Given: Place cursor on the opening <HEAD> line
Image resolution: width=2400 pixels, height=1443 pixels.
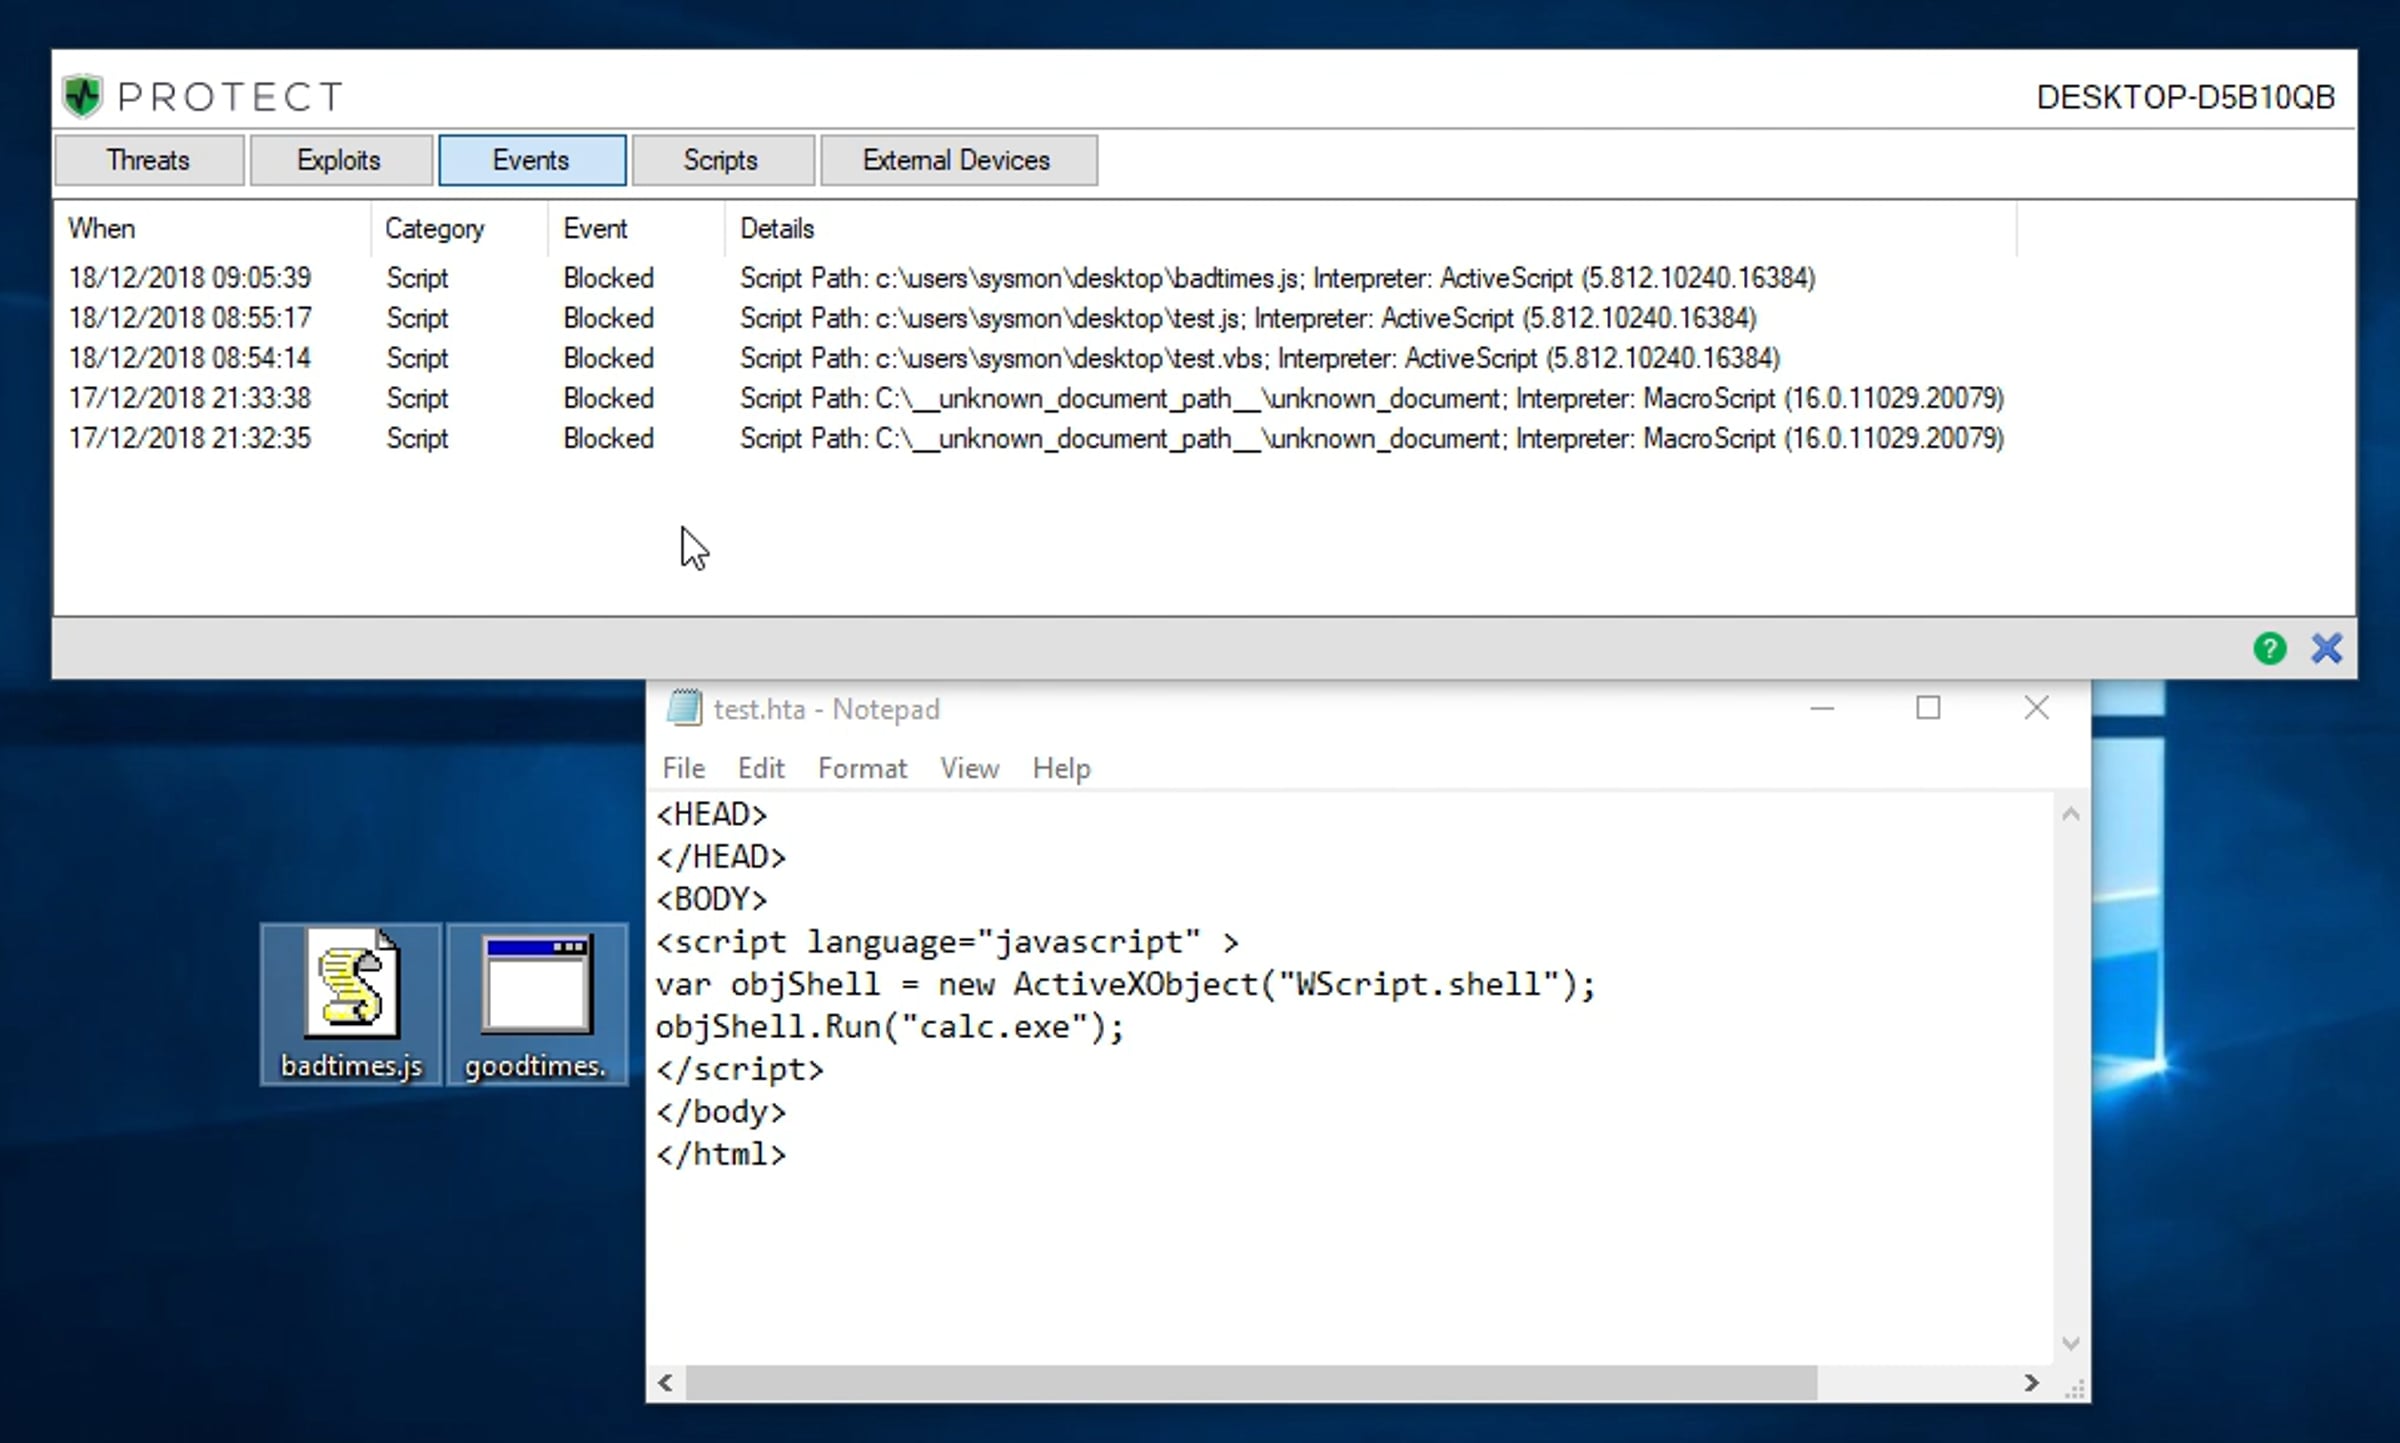Looking at the screenshot, I should click(x=711, y=815).
